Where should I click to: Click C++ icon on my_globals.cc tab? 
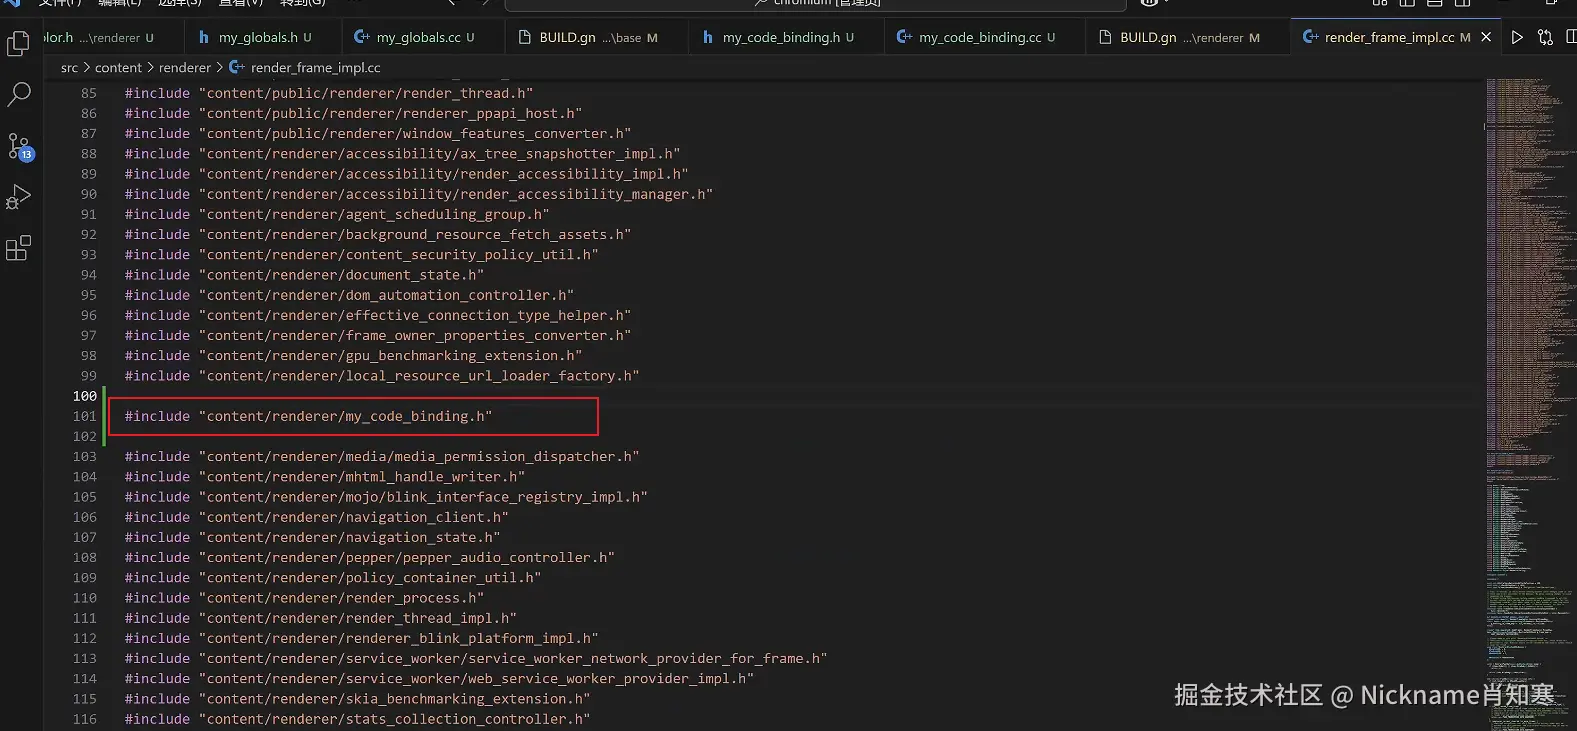pyautogui.click(x=362, y=37)
